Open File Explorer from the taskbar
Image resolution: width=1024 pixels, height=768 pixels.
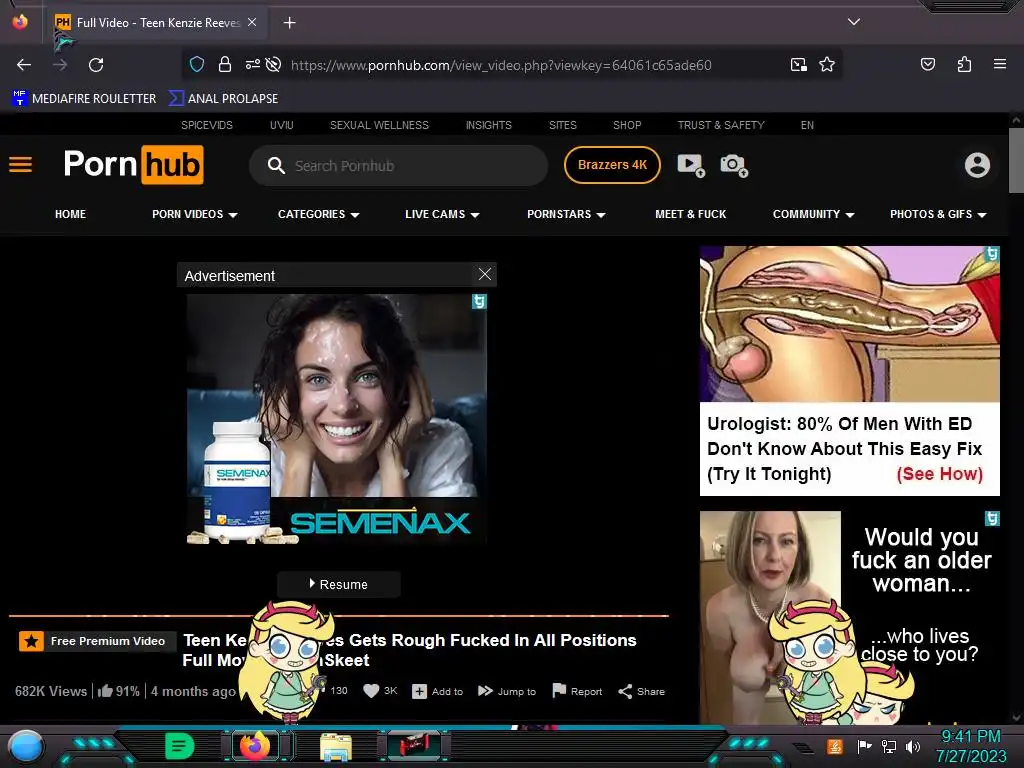(336, 746)
